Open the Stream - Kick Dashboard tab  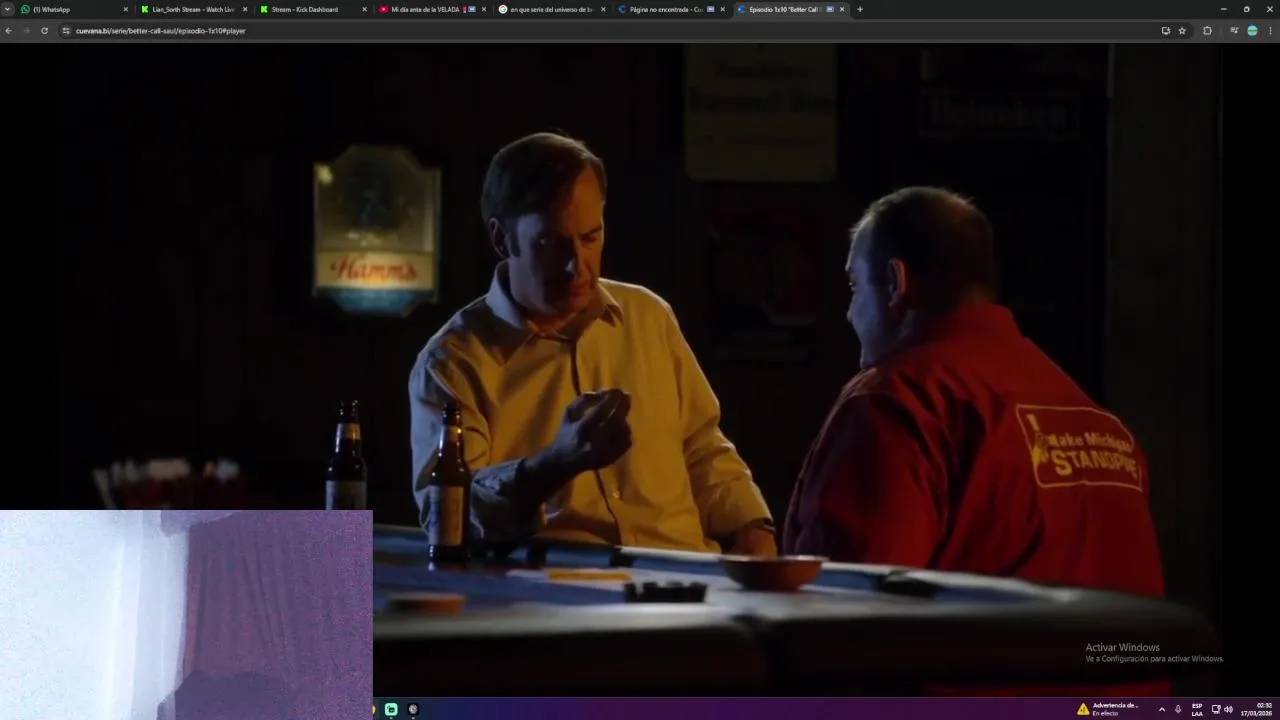312,9
